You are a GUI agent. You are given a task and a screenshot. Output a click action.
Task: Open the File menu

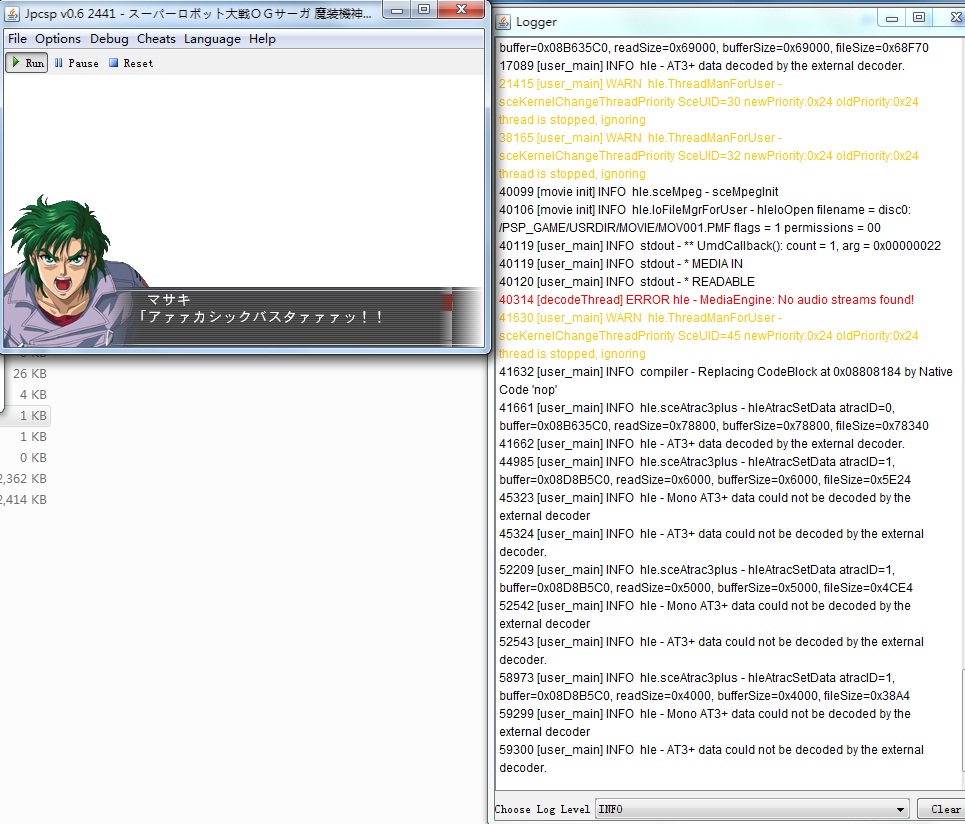(17, 39)
